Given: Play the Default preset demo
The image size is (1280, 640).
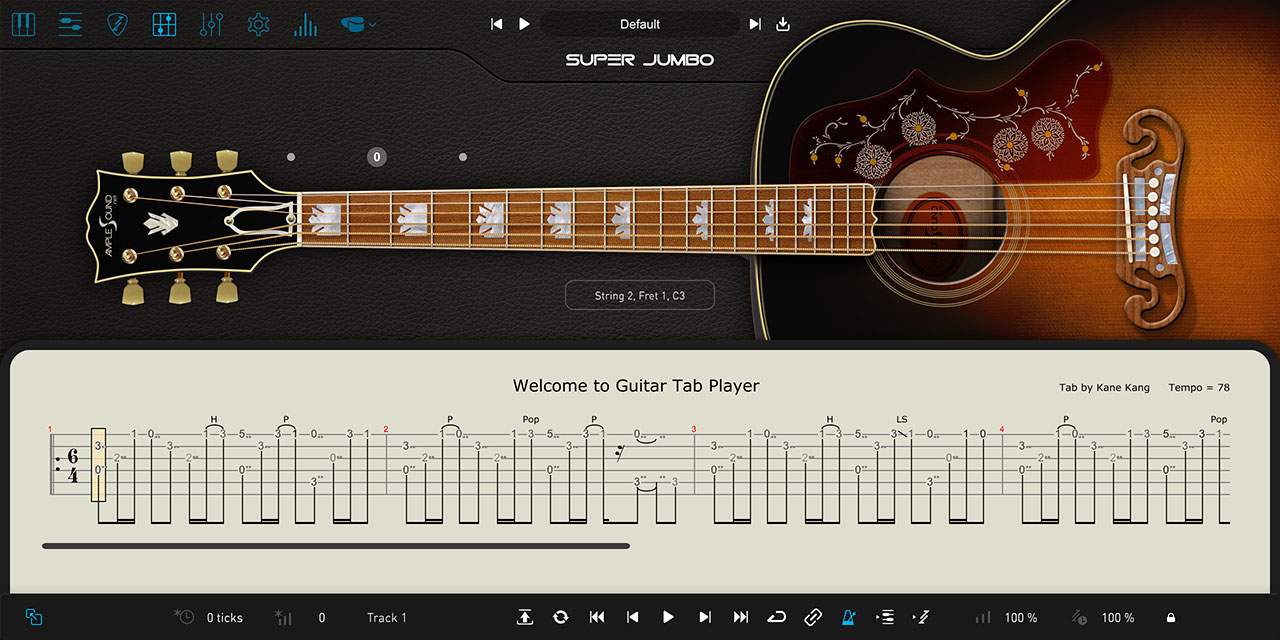Looking at the screenshot, I should pos(524,24).
